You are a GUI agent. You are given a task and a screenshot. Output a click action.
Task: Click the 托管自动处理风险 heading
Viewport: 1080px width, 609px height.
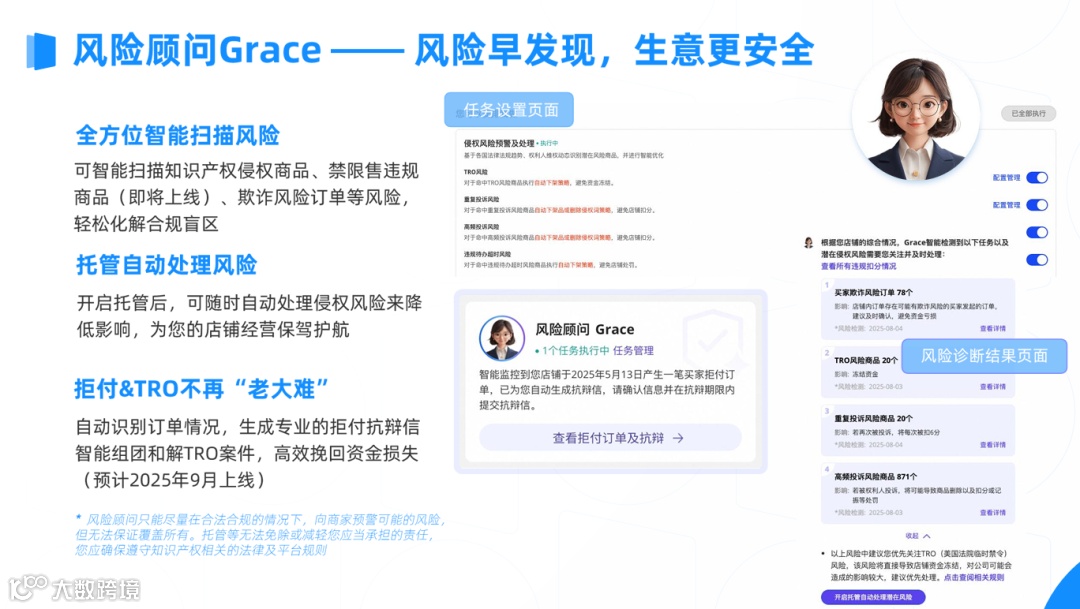[167, 265]
